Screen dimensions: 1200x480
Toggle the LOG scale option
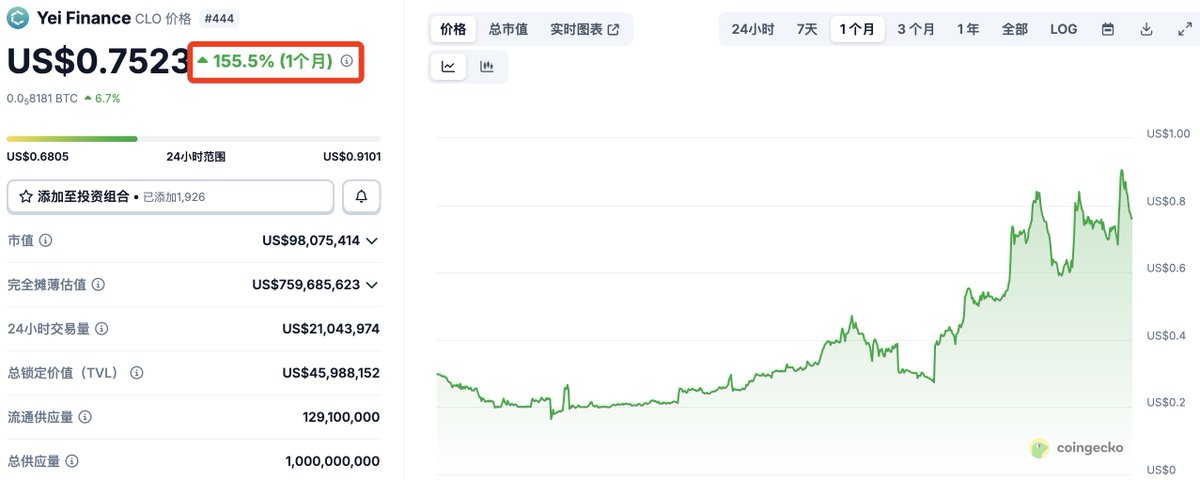click(1063, 29)
